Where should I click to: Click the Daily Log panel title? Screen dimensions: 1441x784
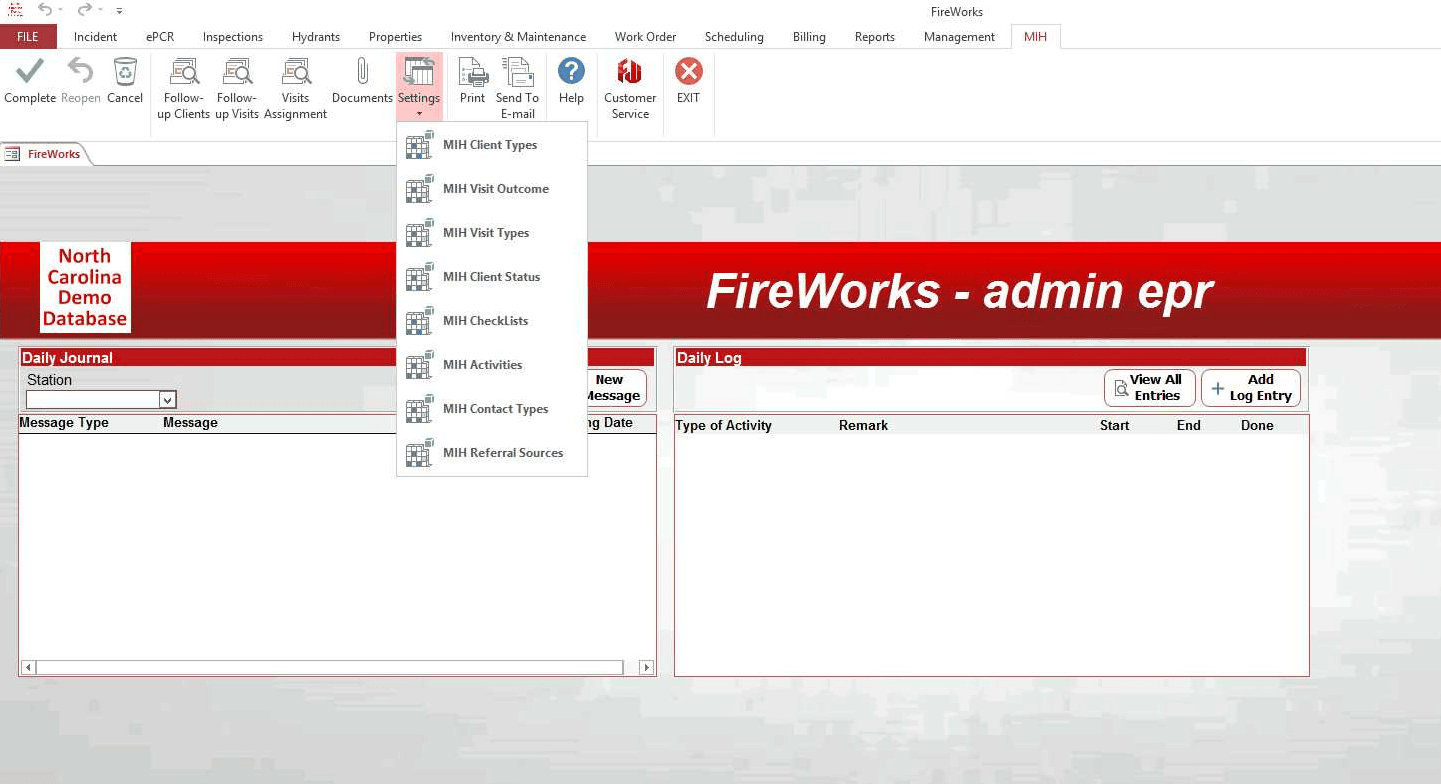[709, 358]
